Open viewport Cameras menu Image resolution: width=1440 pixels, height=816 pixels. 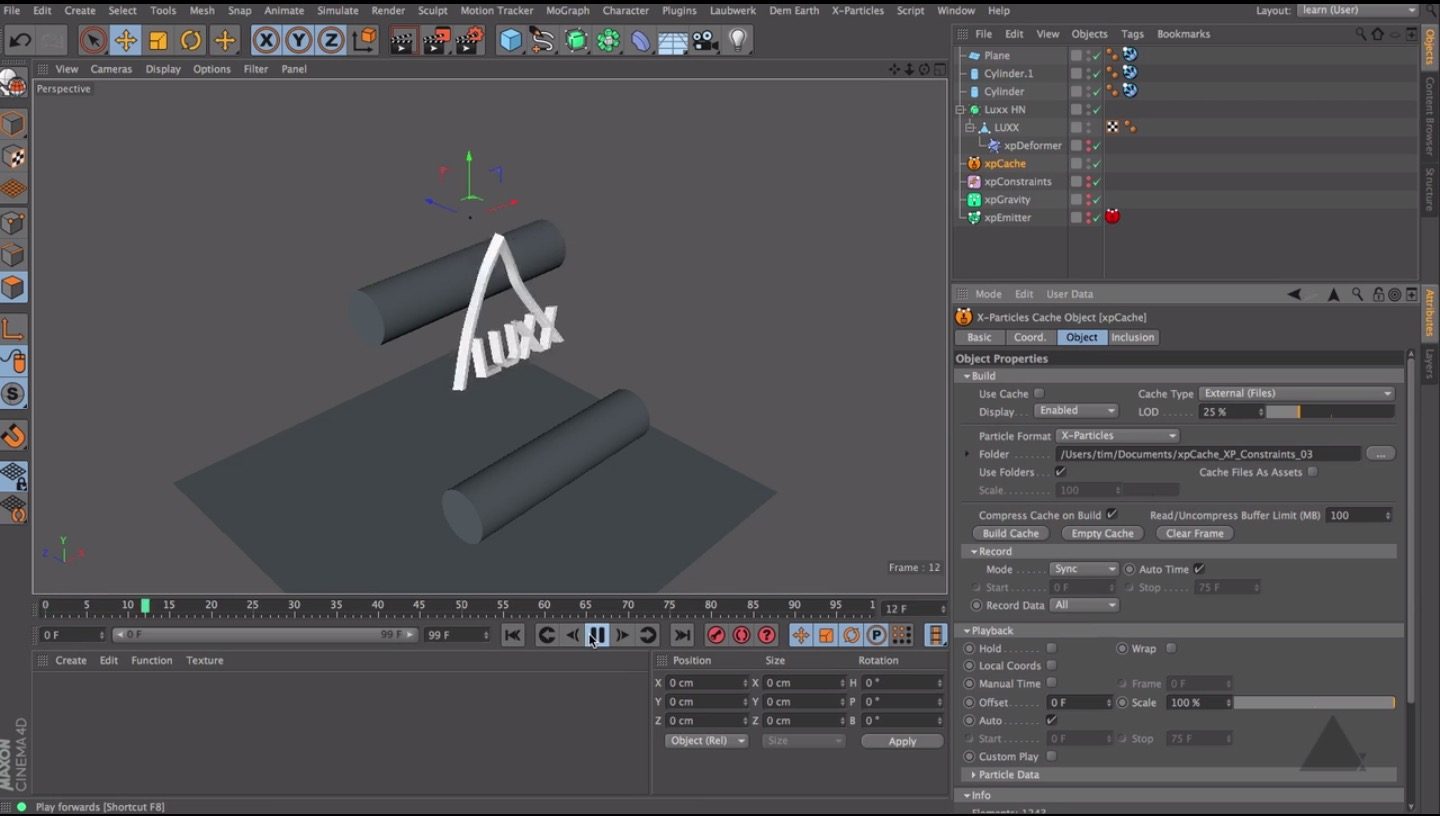tap(111, 69)
